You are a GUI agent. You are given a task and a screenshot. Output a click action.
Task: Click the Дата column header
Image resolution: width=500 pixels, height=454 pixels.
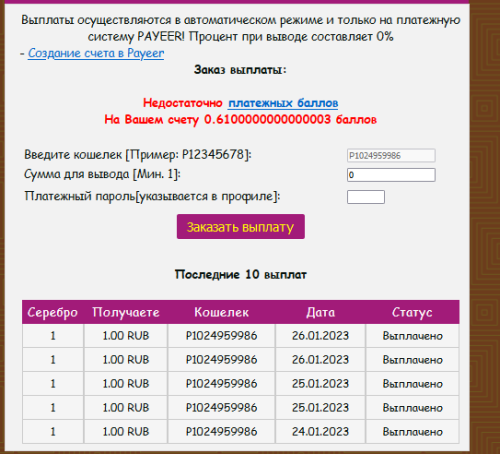[320, 312]
